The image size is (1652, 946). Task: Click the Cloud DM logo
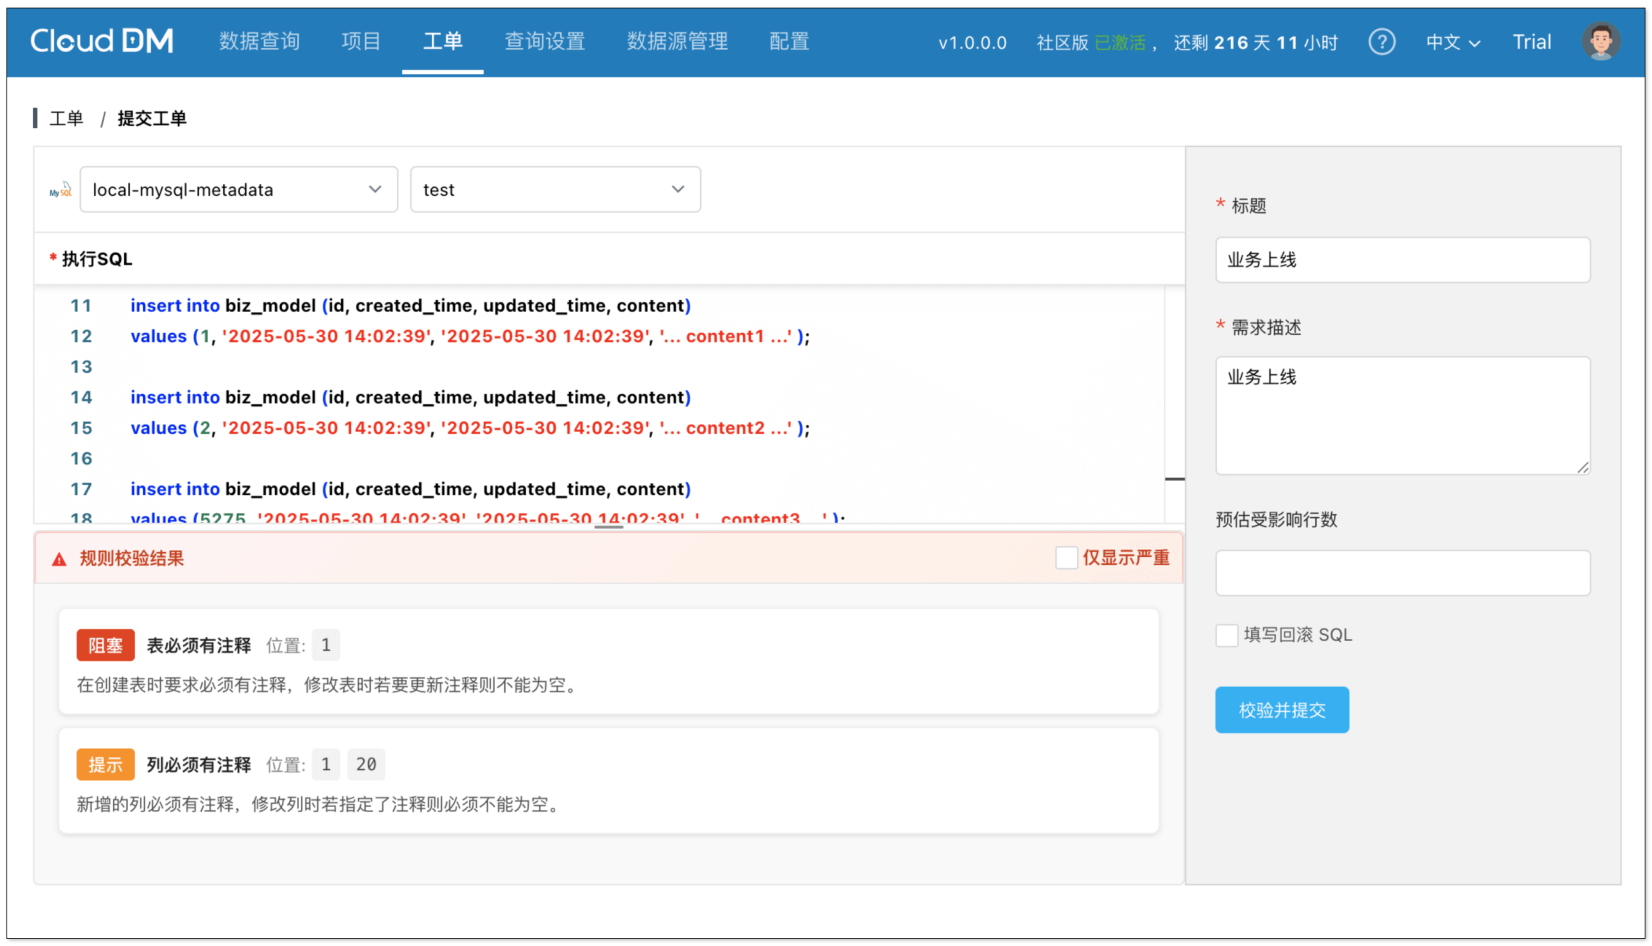(102, 41)
